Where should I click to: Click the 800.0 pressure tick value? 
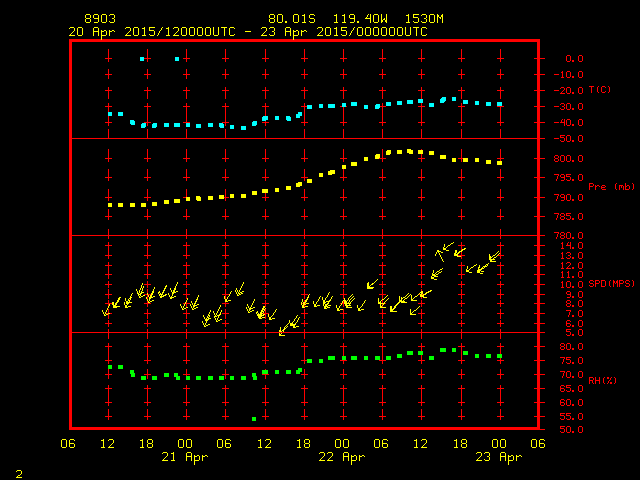[569, 159]
